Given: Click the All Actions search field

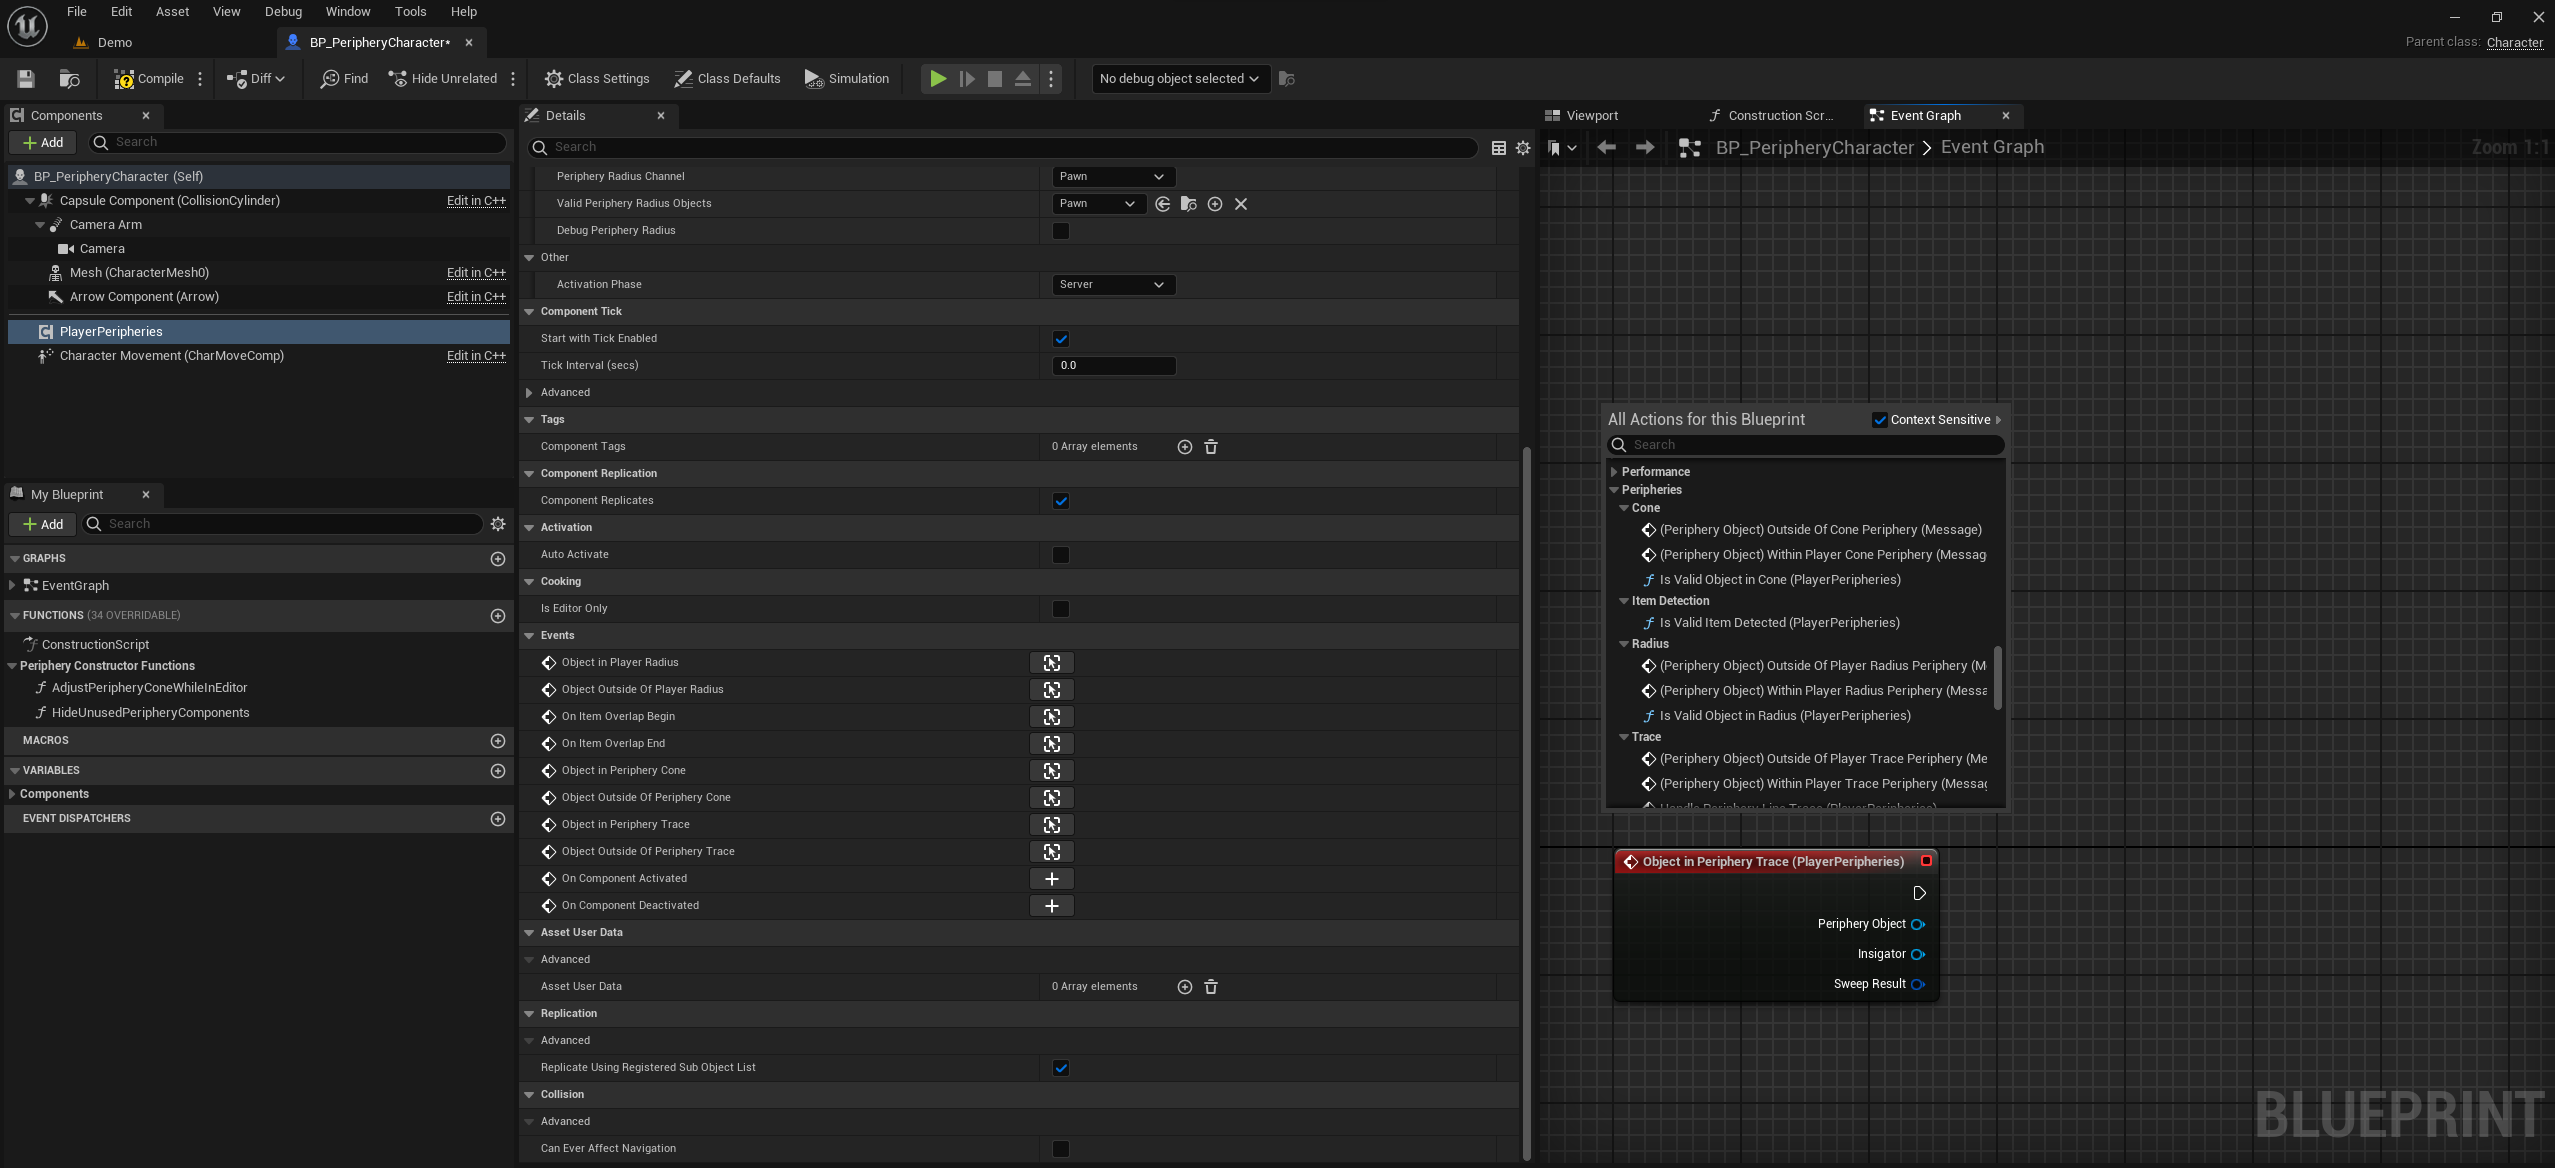Looking at the screenshot, I should (1805, 445).
